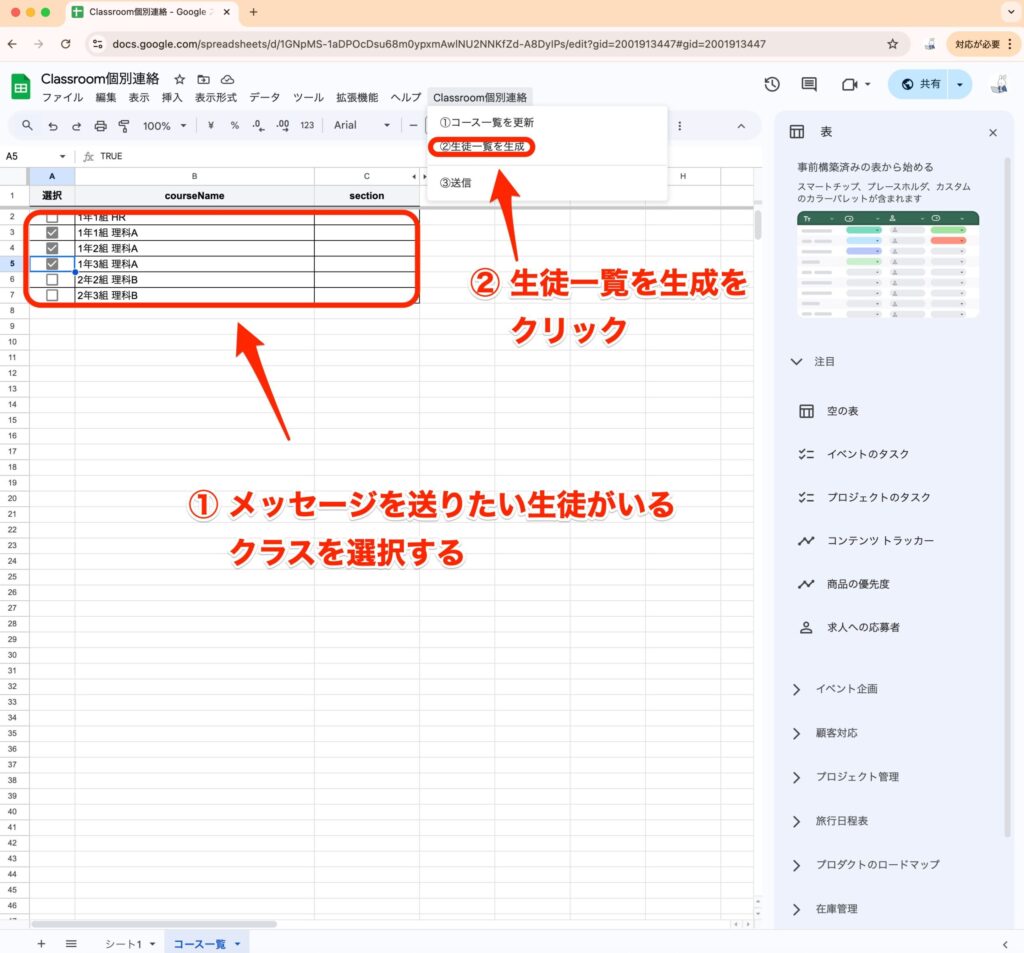
Task: Click the 共有 share button
Action: [919, 85]
